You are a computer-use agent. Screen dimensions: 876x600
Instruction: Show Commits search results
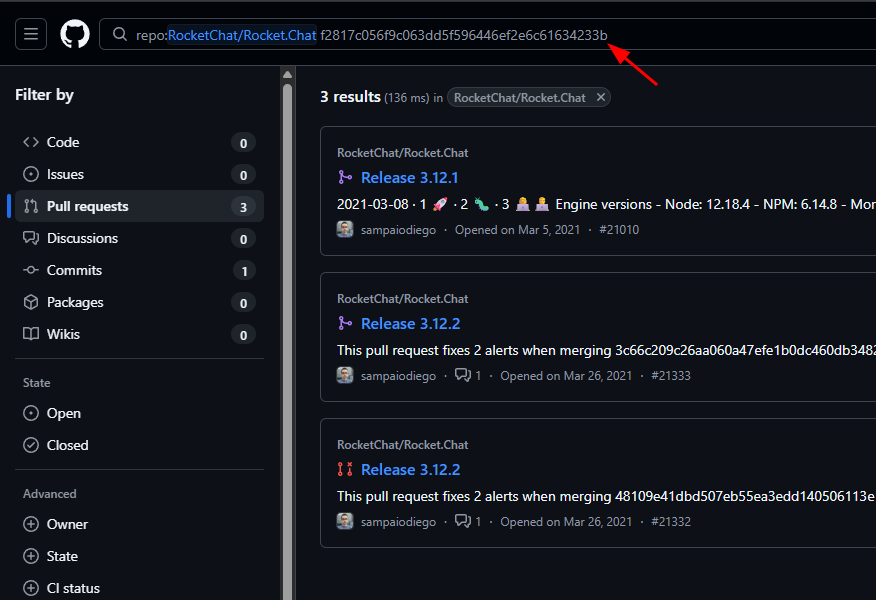point(74,270)
